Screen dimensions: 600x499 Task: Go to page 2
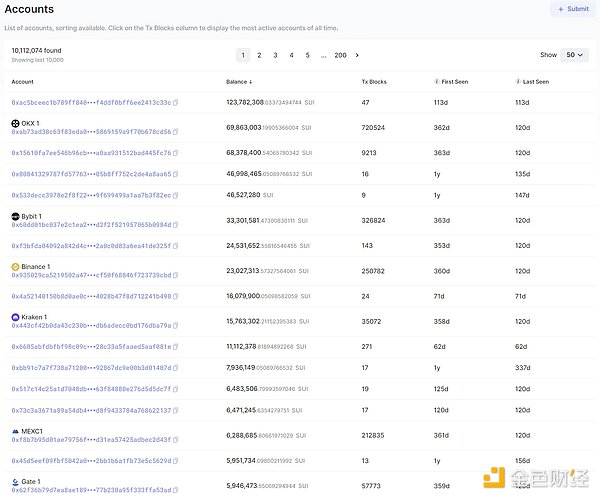coord(259,55)
